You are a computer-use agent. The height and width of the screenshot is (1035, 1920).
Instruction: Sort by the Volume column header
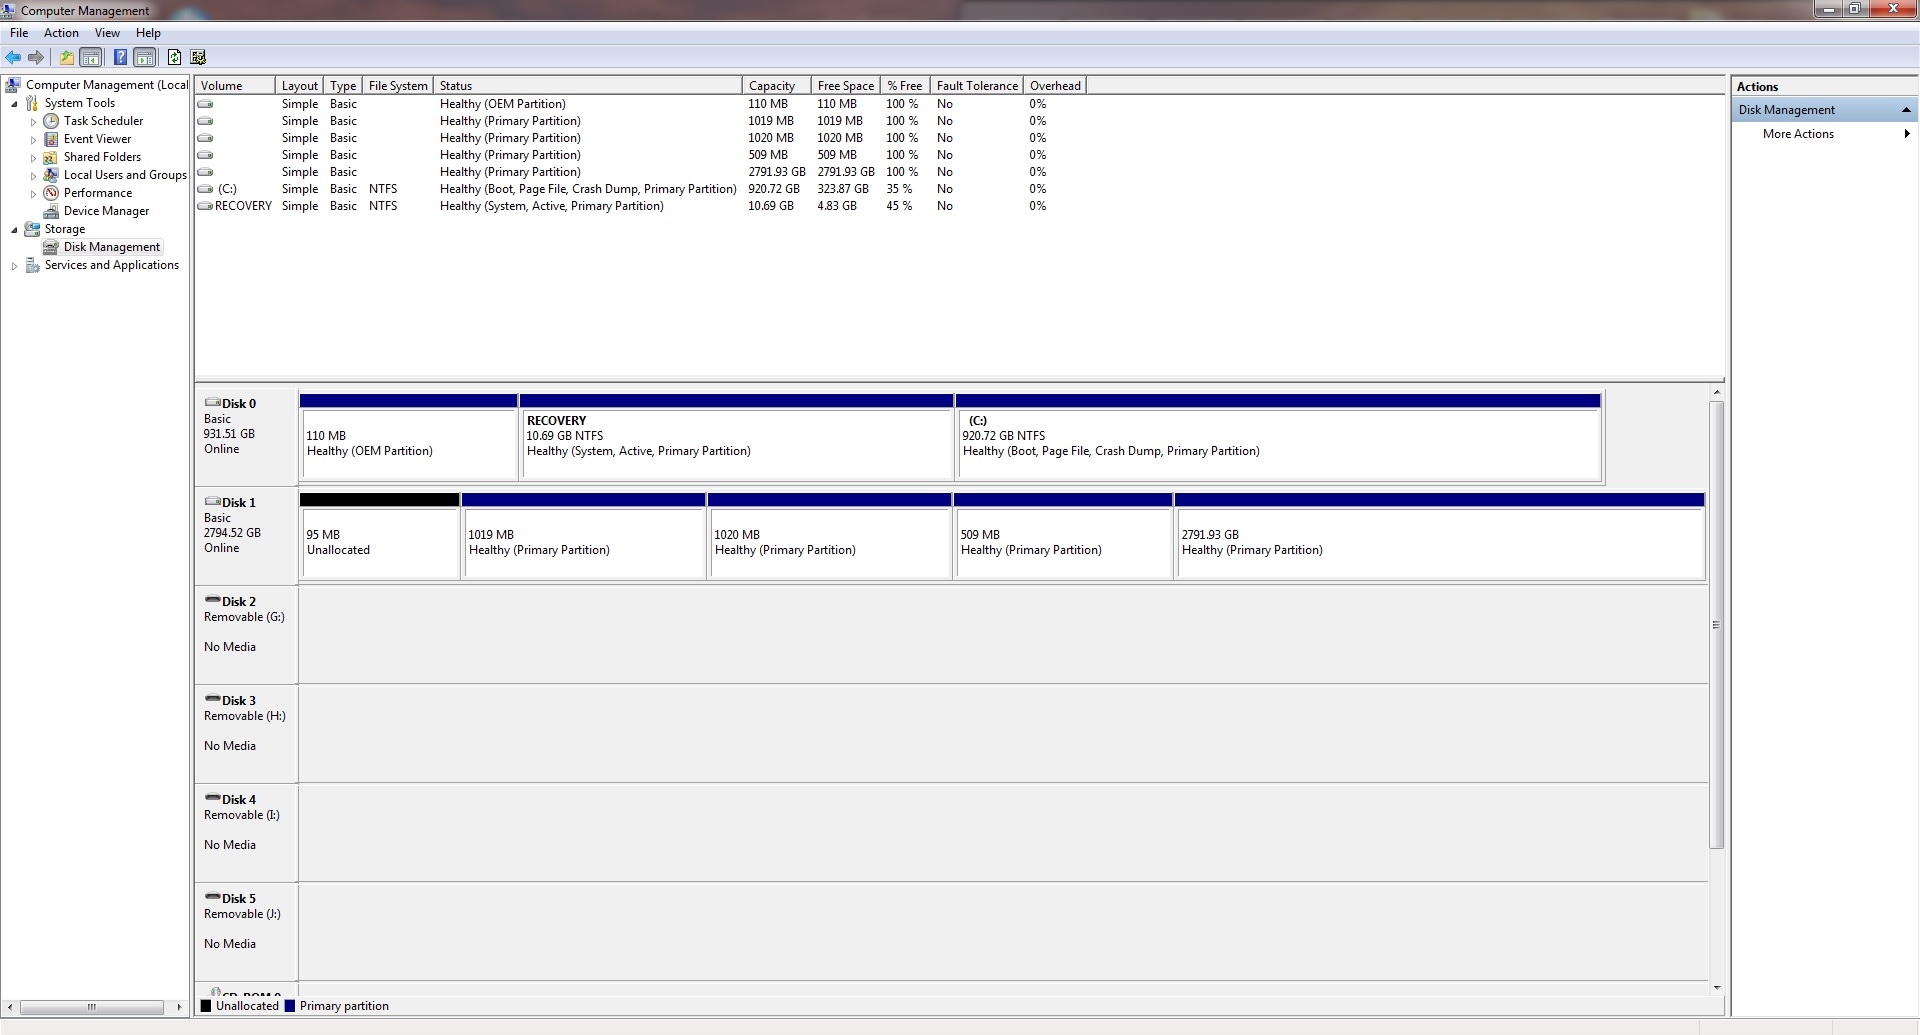click(235, 86)
